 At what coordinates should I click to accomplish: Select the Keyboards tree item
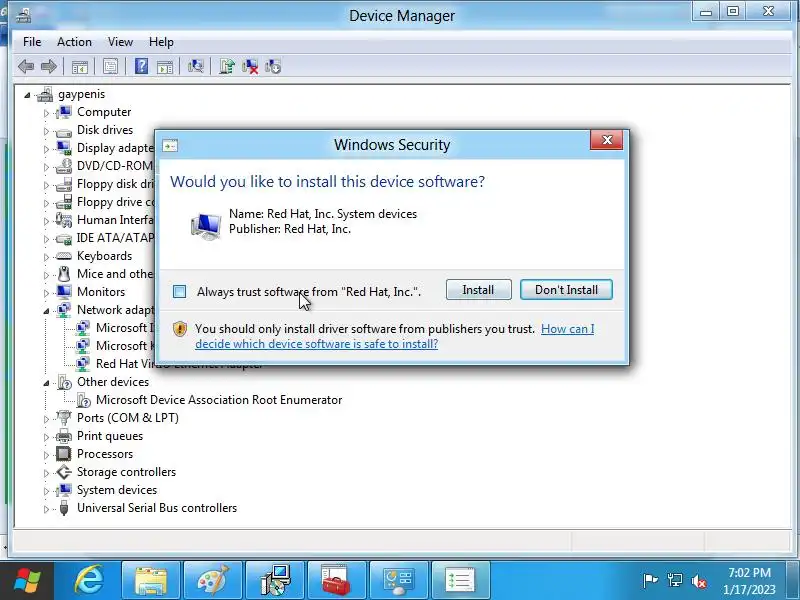coord(104,256)
